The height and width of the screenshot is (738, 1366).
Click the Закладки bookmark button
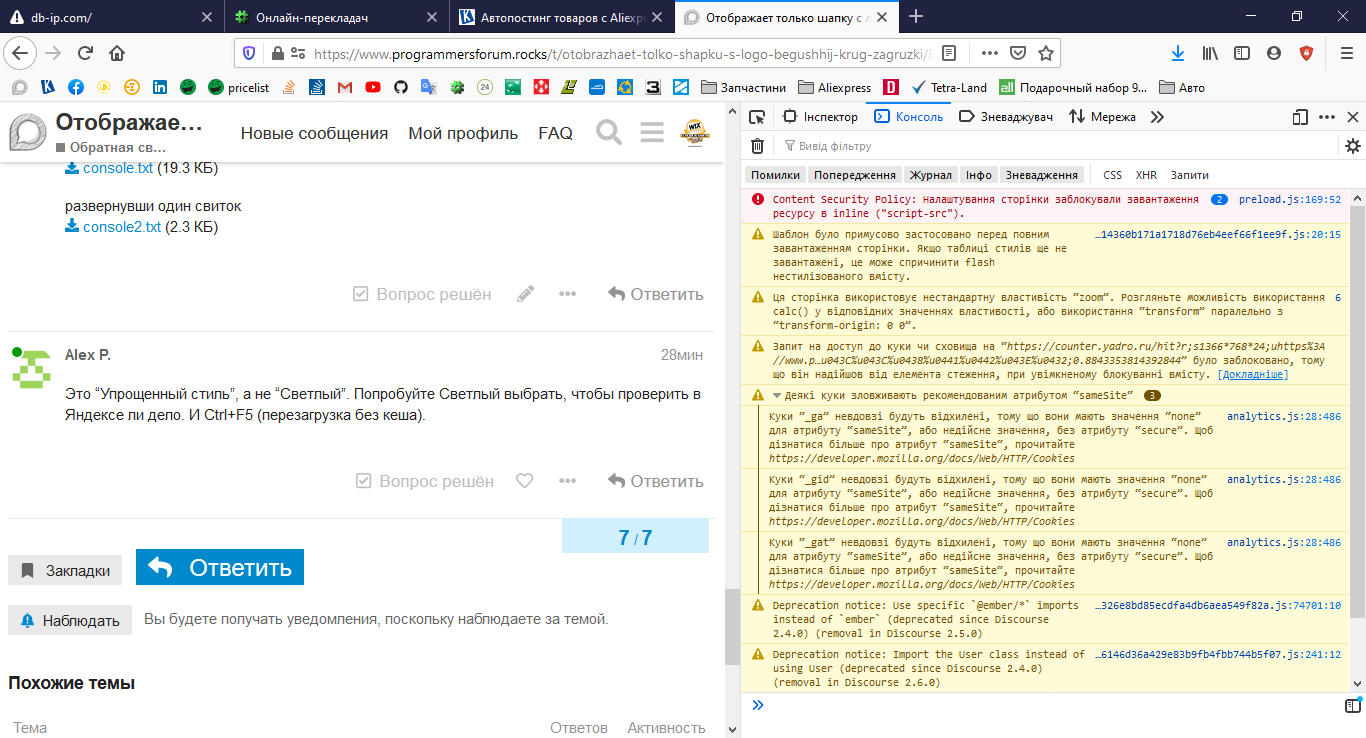tap(65, 570)
